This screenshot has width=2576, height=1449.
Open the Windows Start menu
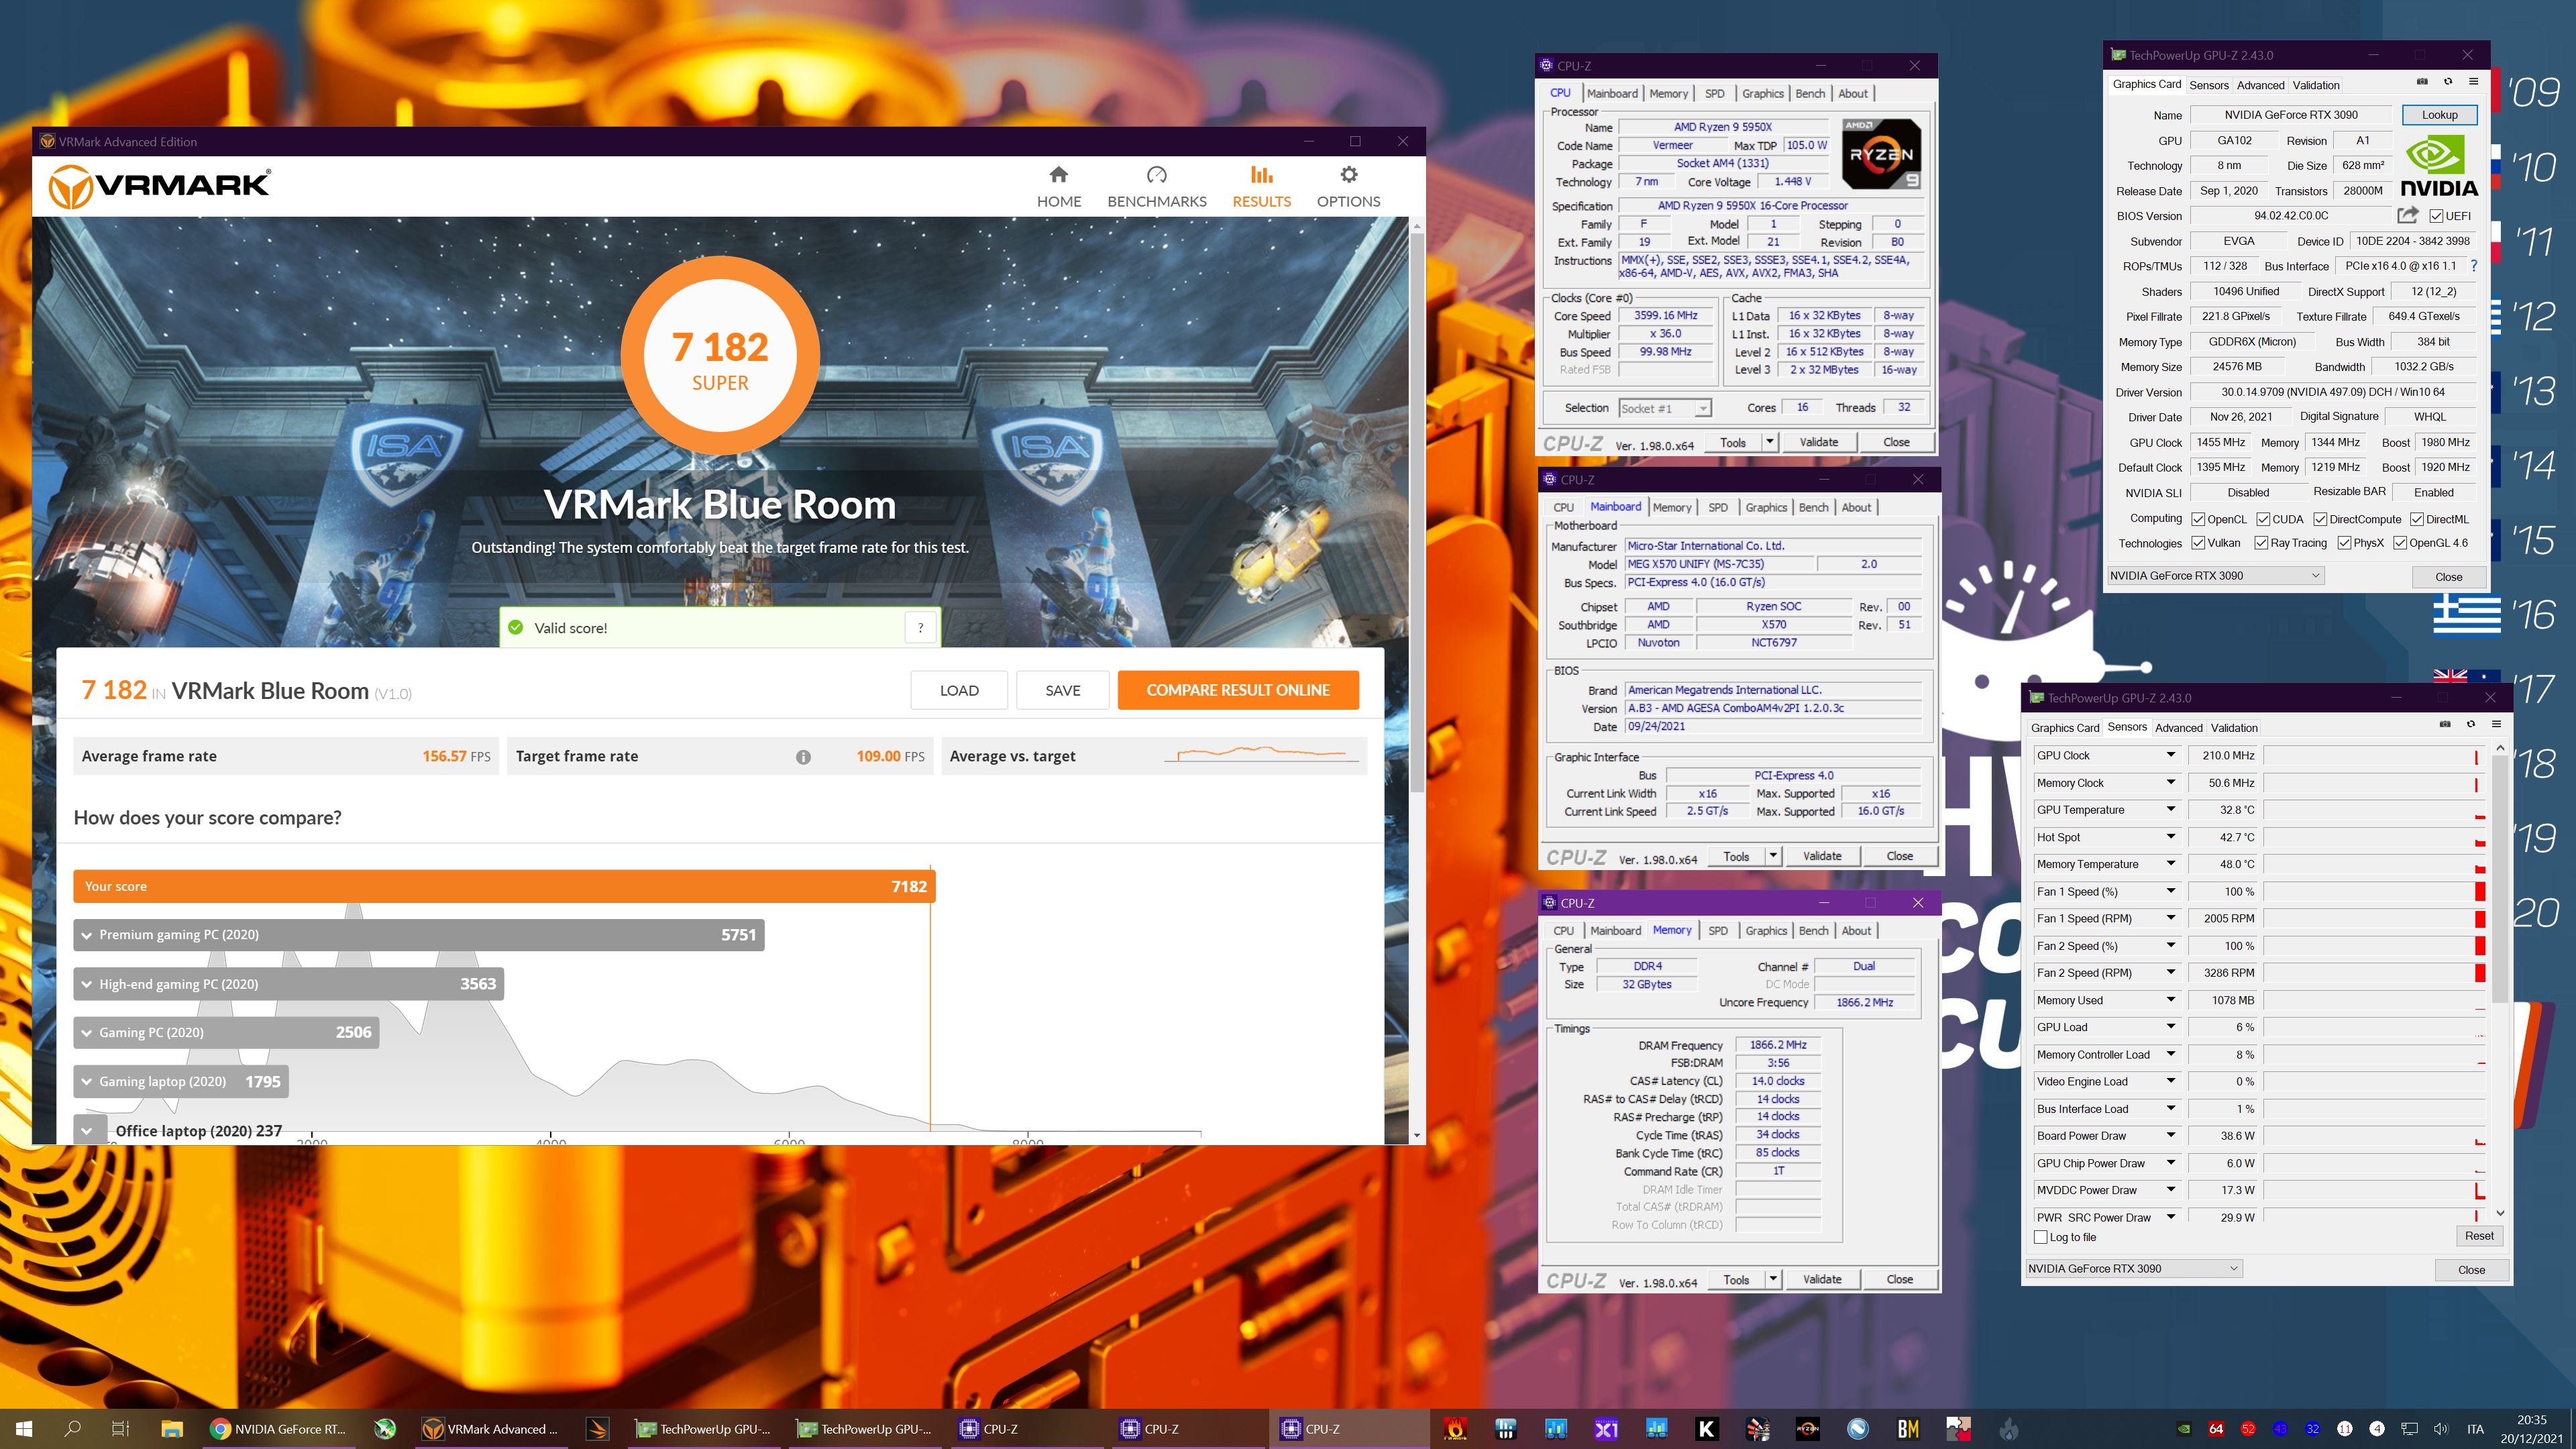click(24, 1429)
